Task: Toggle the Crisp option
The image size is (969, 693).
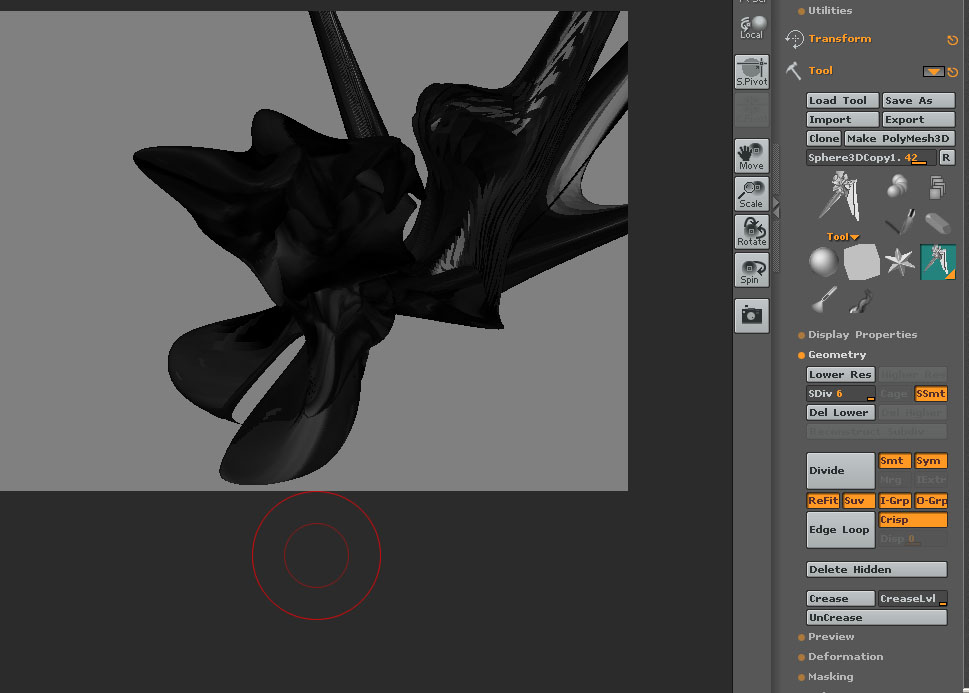Action: (913, 520)
